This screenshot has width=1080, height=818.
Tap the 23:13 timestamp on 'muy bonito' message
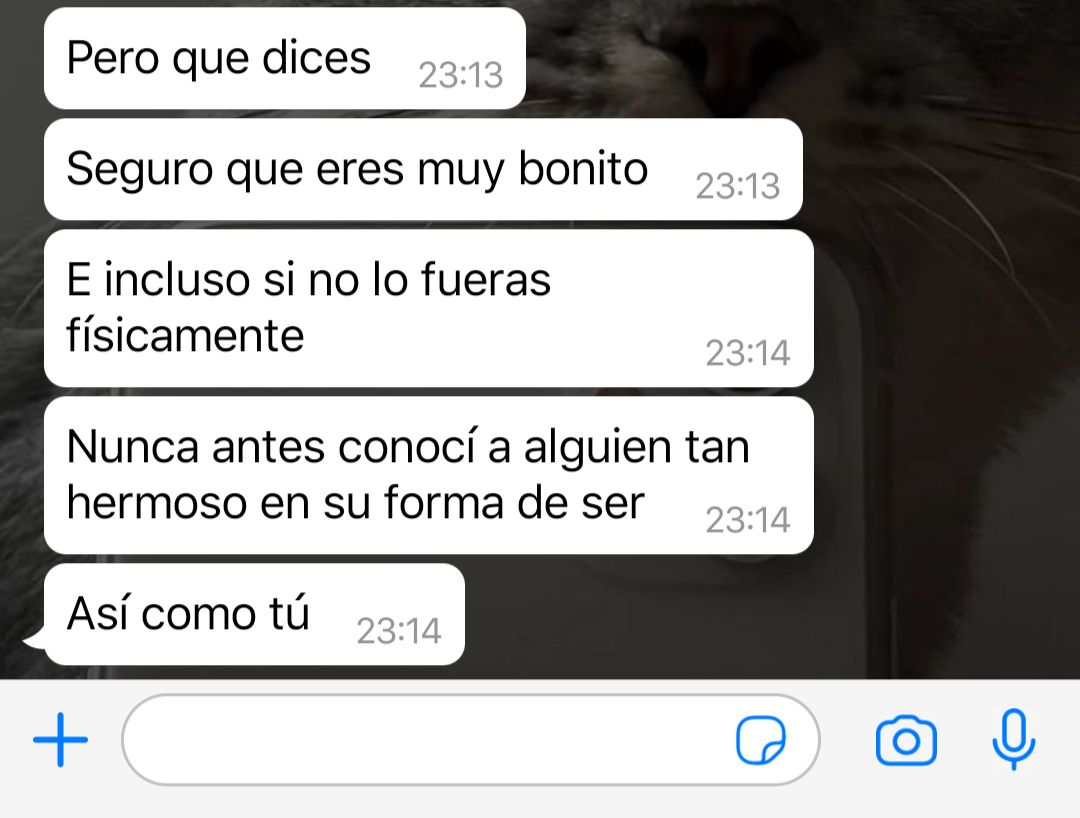[738, 186]
